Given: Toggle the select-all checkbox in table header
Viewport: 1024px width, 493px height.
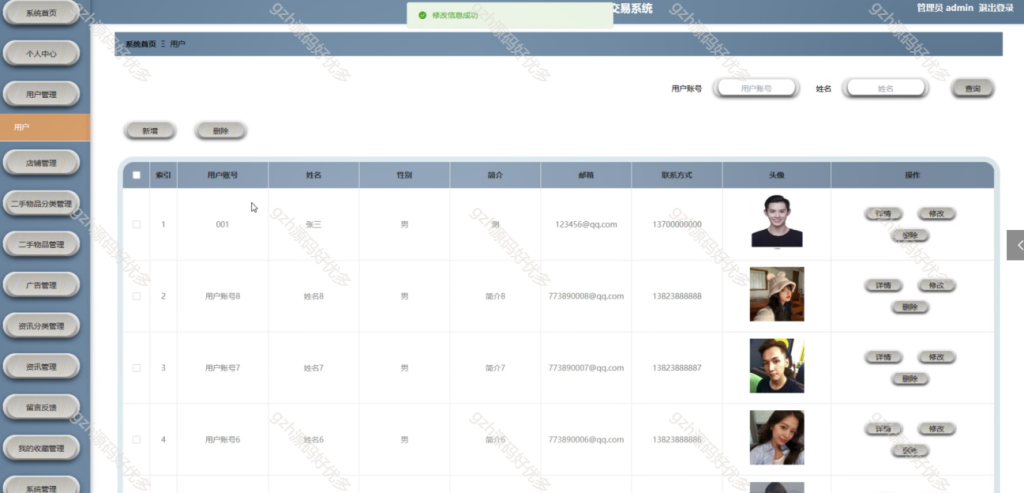Looking at the screenshot, I should coord(136,175).
